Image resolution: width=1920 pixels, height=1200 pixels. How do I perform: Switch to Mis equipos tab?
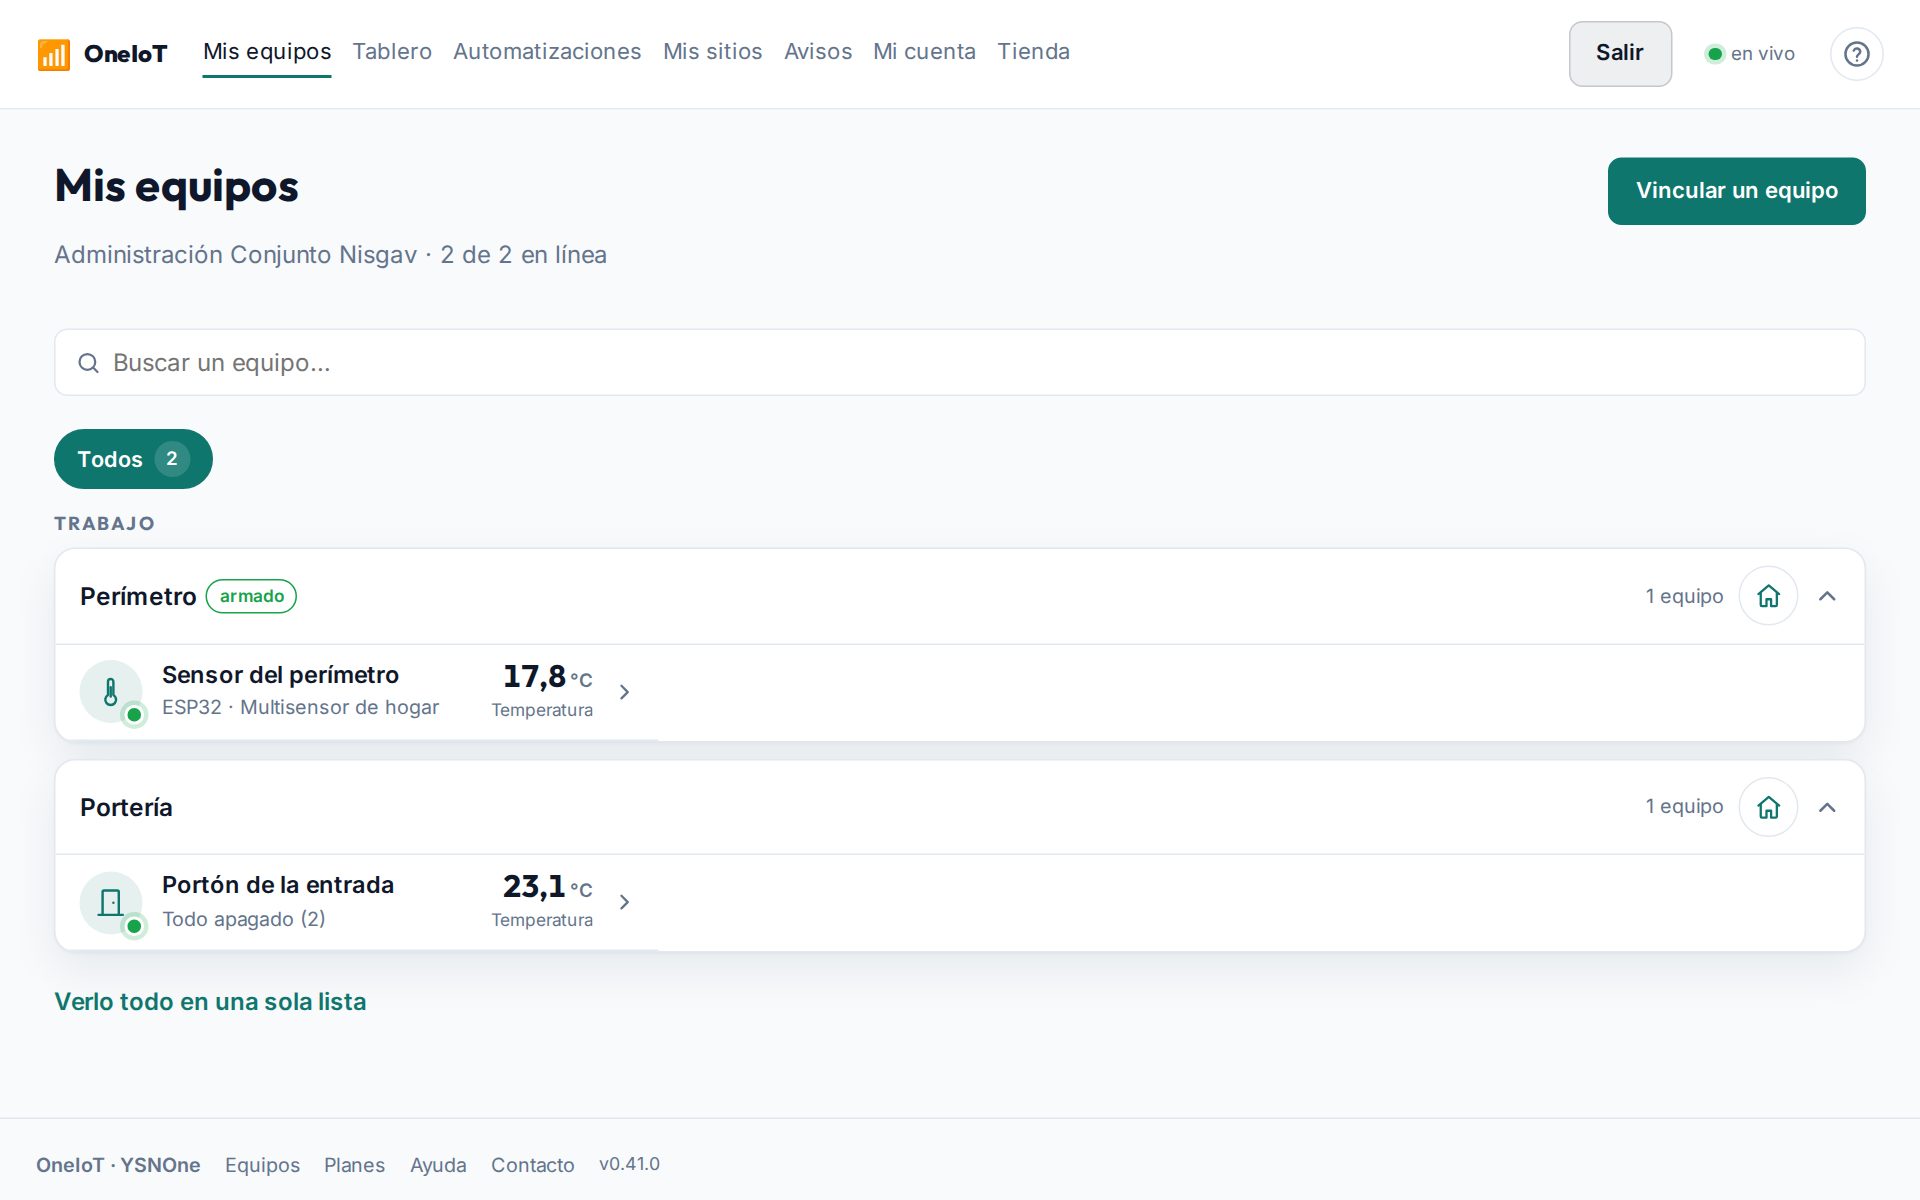click(267, 52)
